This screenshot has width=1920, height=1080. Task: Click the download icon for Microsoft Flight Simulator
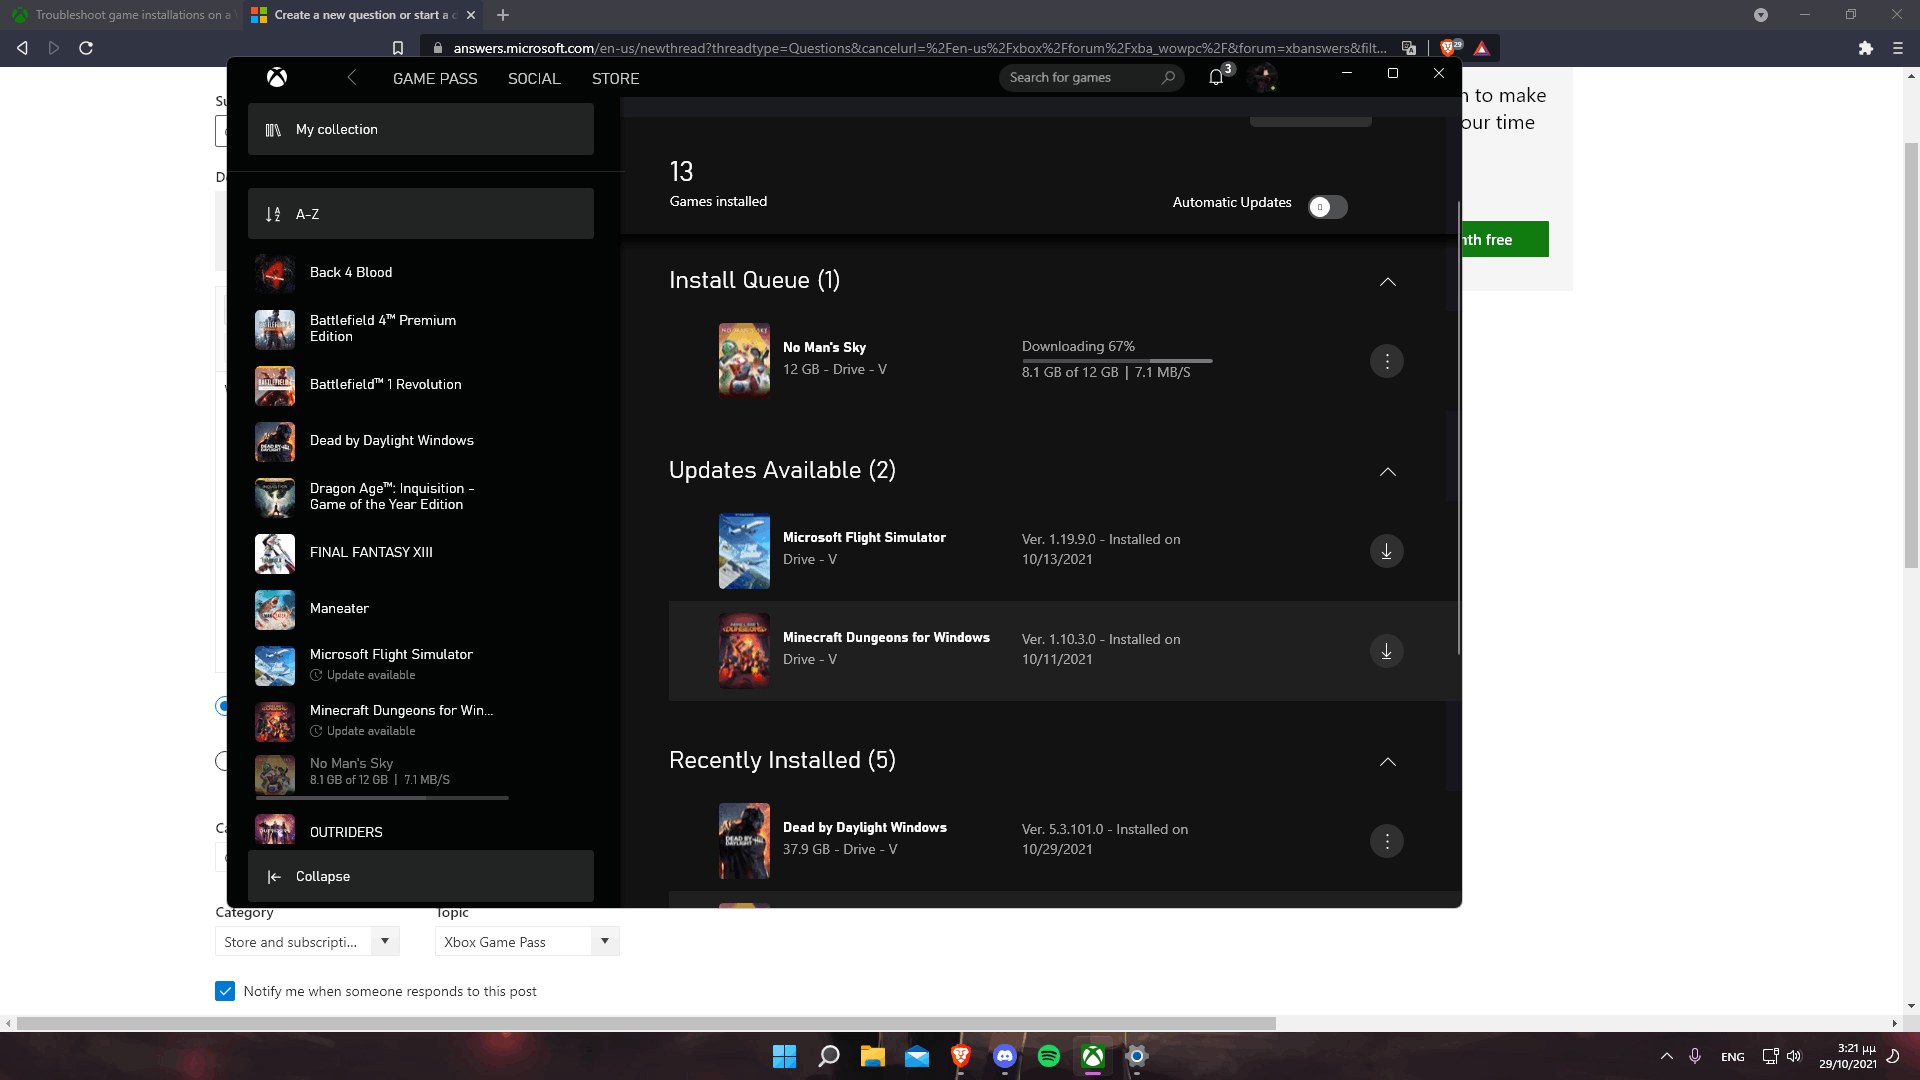coord(1386,551)
